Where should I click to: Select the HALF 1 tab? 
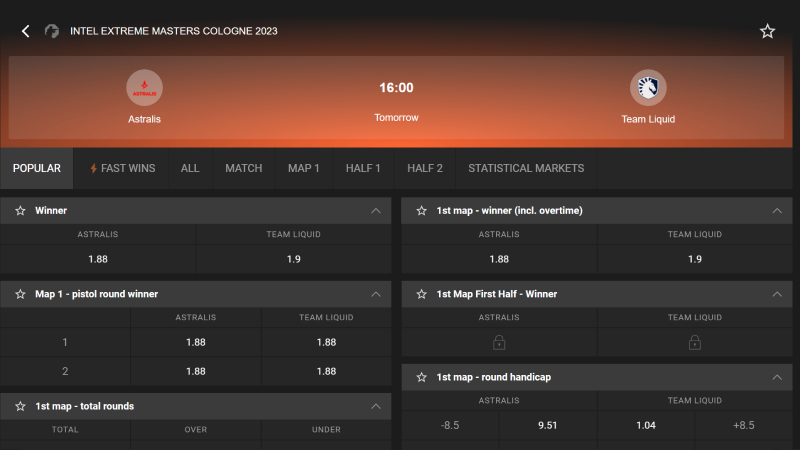(x=363, y=168)
